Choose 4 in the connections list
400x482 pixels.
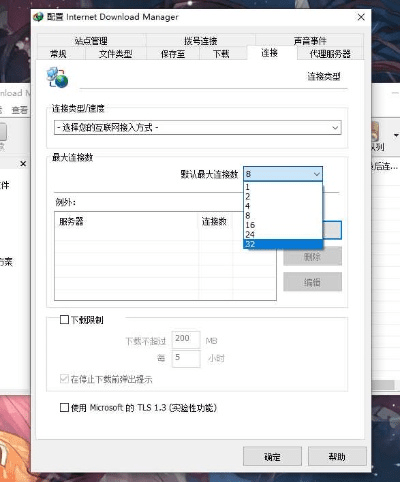click(283, 206)
